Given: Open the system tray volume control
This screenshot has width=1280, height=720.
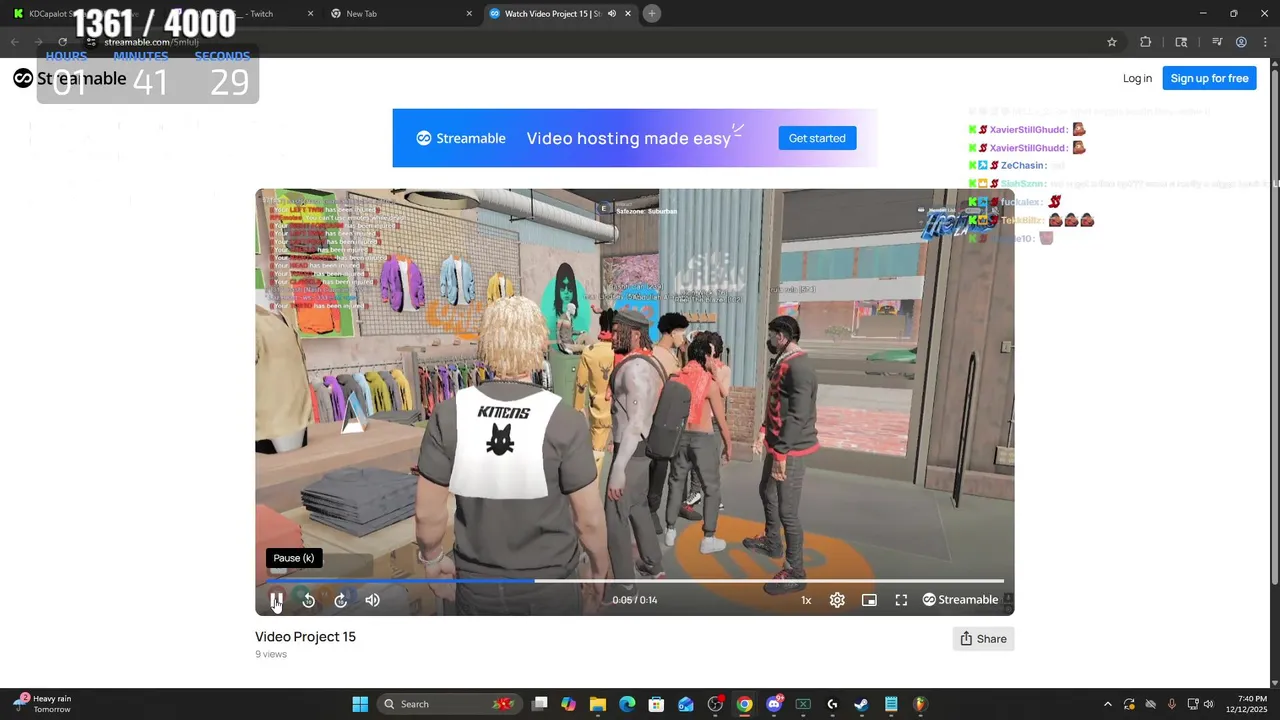Looking at the screenshot, I should click(1208, 704).
